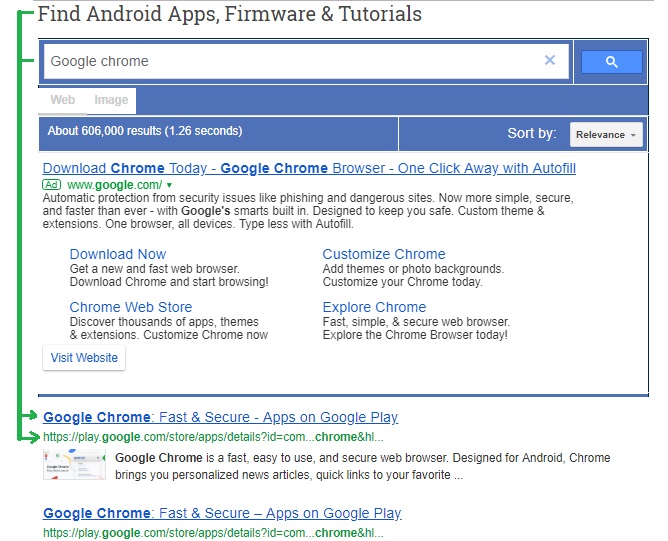The height and width of the screenshot is (541, 668).
Task: Click the Sort by: label
Action: tap(532, 133)
